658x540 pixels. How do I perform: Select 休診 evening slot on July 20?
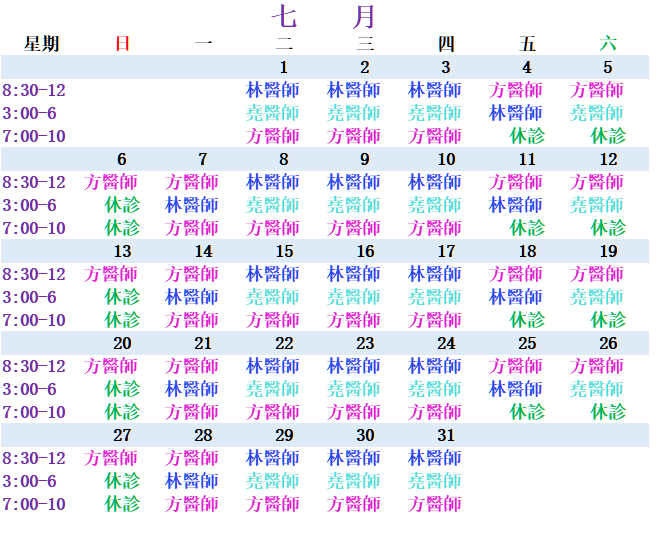(x=122, y=412)
